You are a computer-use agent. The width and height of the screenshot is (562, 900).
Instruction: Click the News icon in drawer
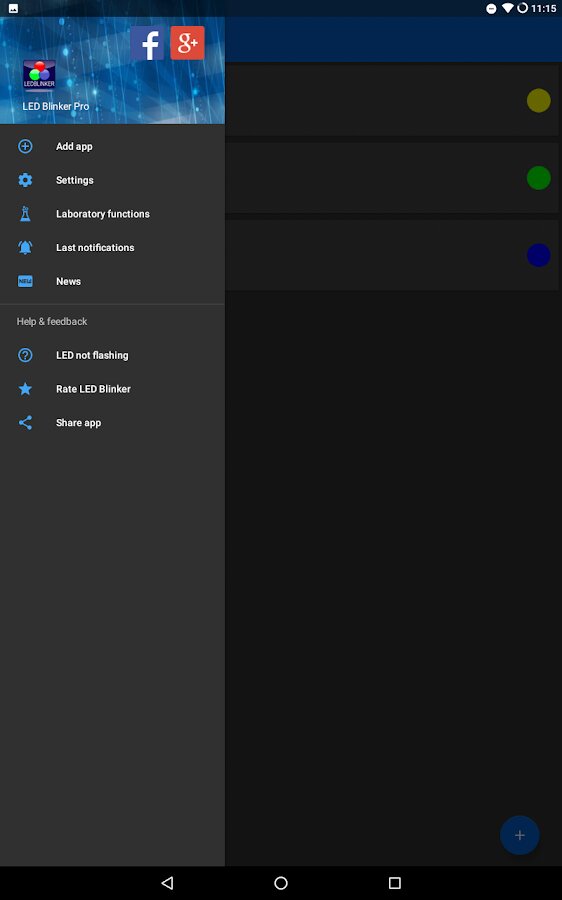(25, 281)
